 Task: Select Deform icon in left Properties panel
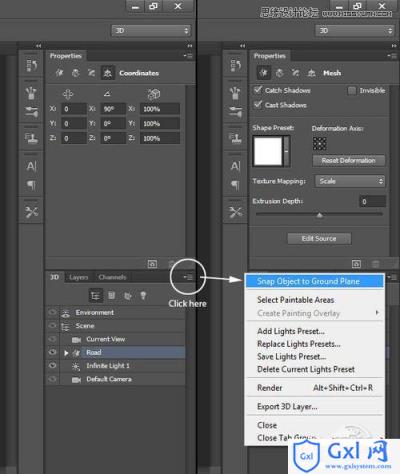pyautogui.click(x=76, y=73)
